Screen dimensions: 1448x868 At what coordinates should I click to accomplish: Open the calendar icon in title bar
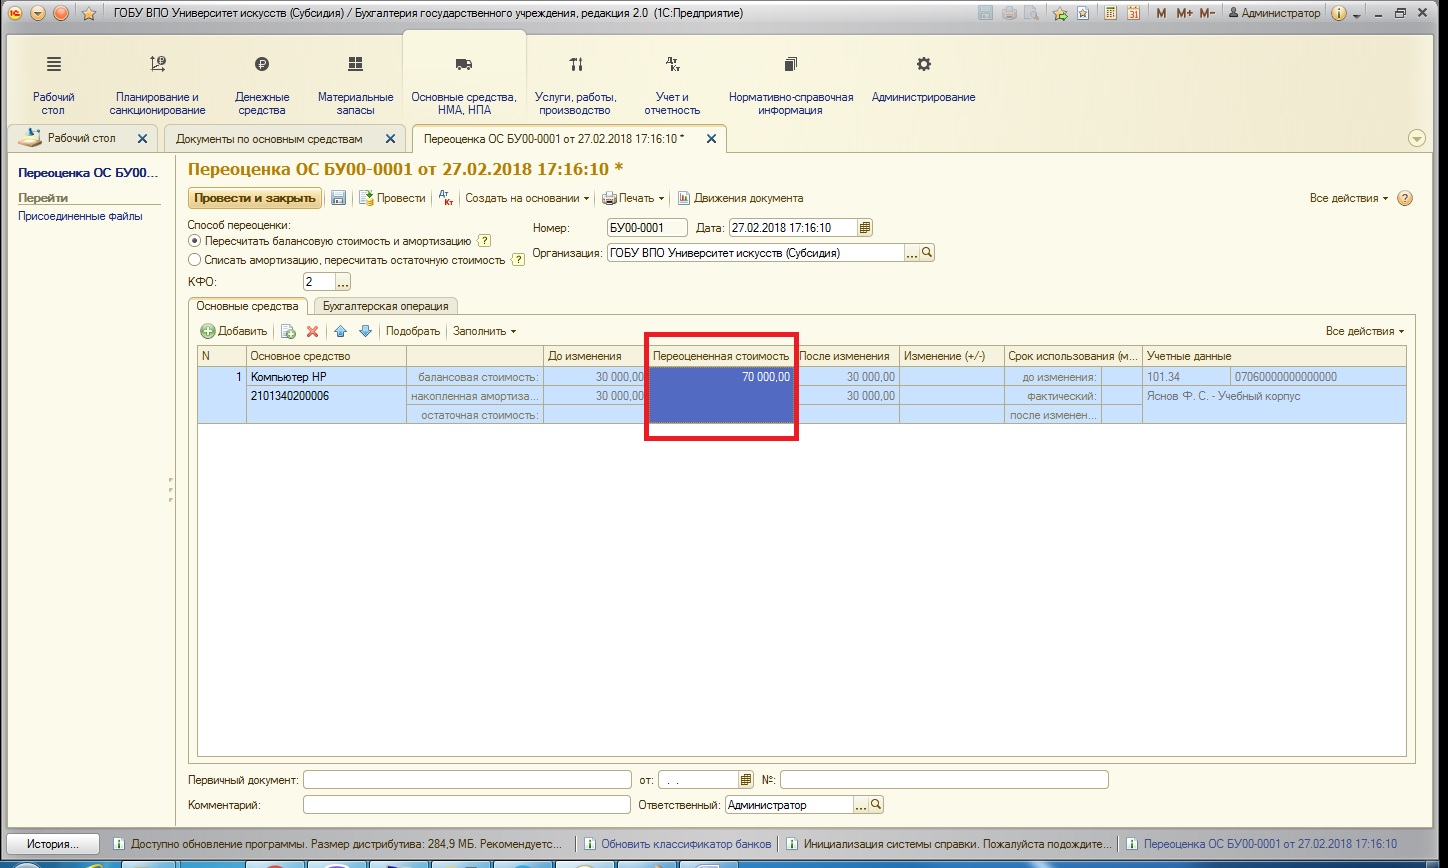pyautogui.click(x=1133, y=13)
